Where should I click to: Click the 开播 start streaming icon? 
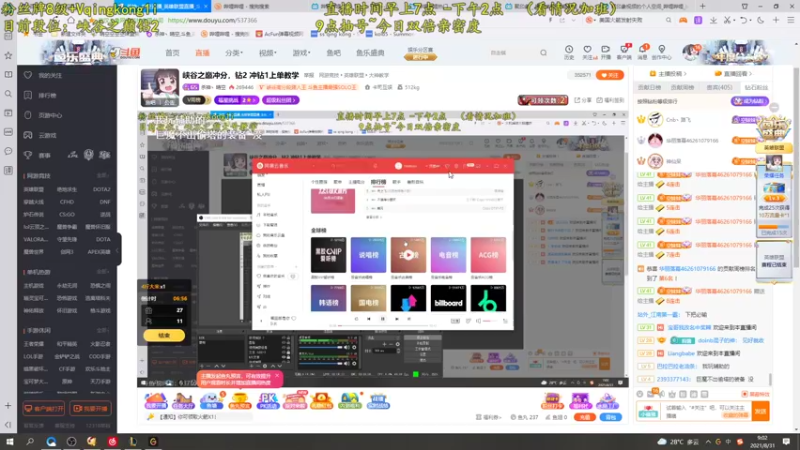[x=606, y=52]
